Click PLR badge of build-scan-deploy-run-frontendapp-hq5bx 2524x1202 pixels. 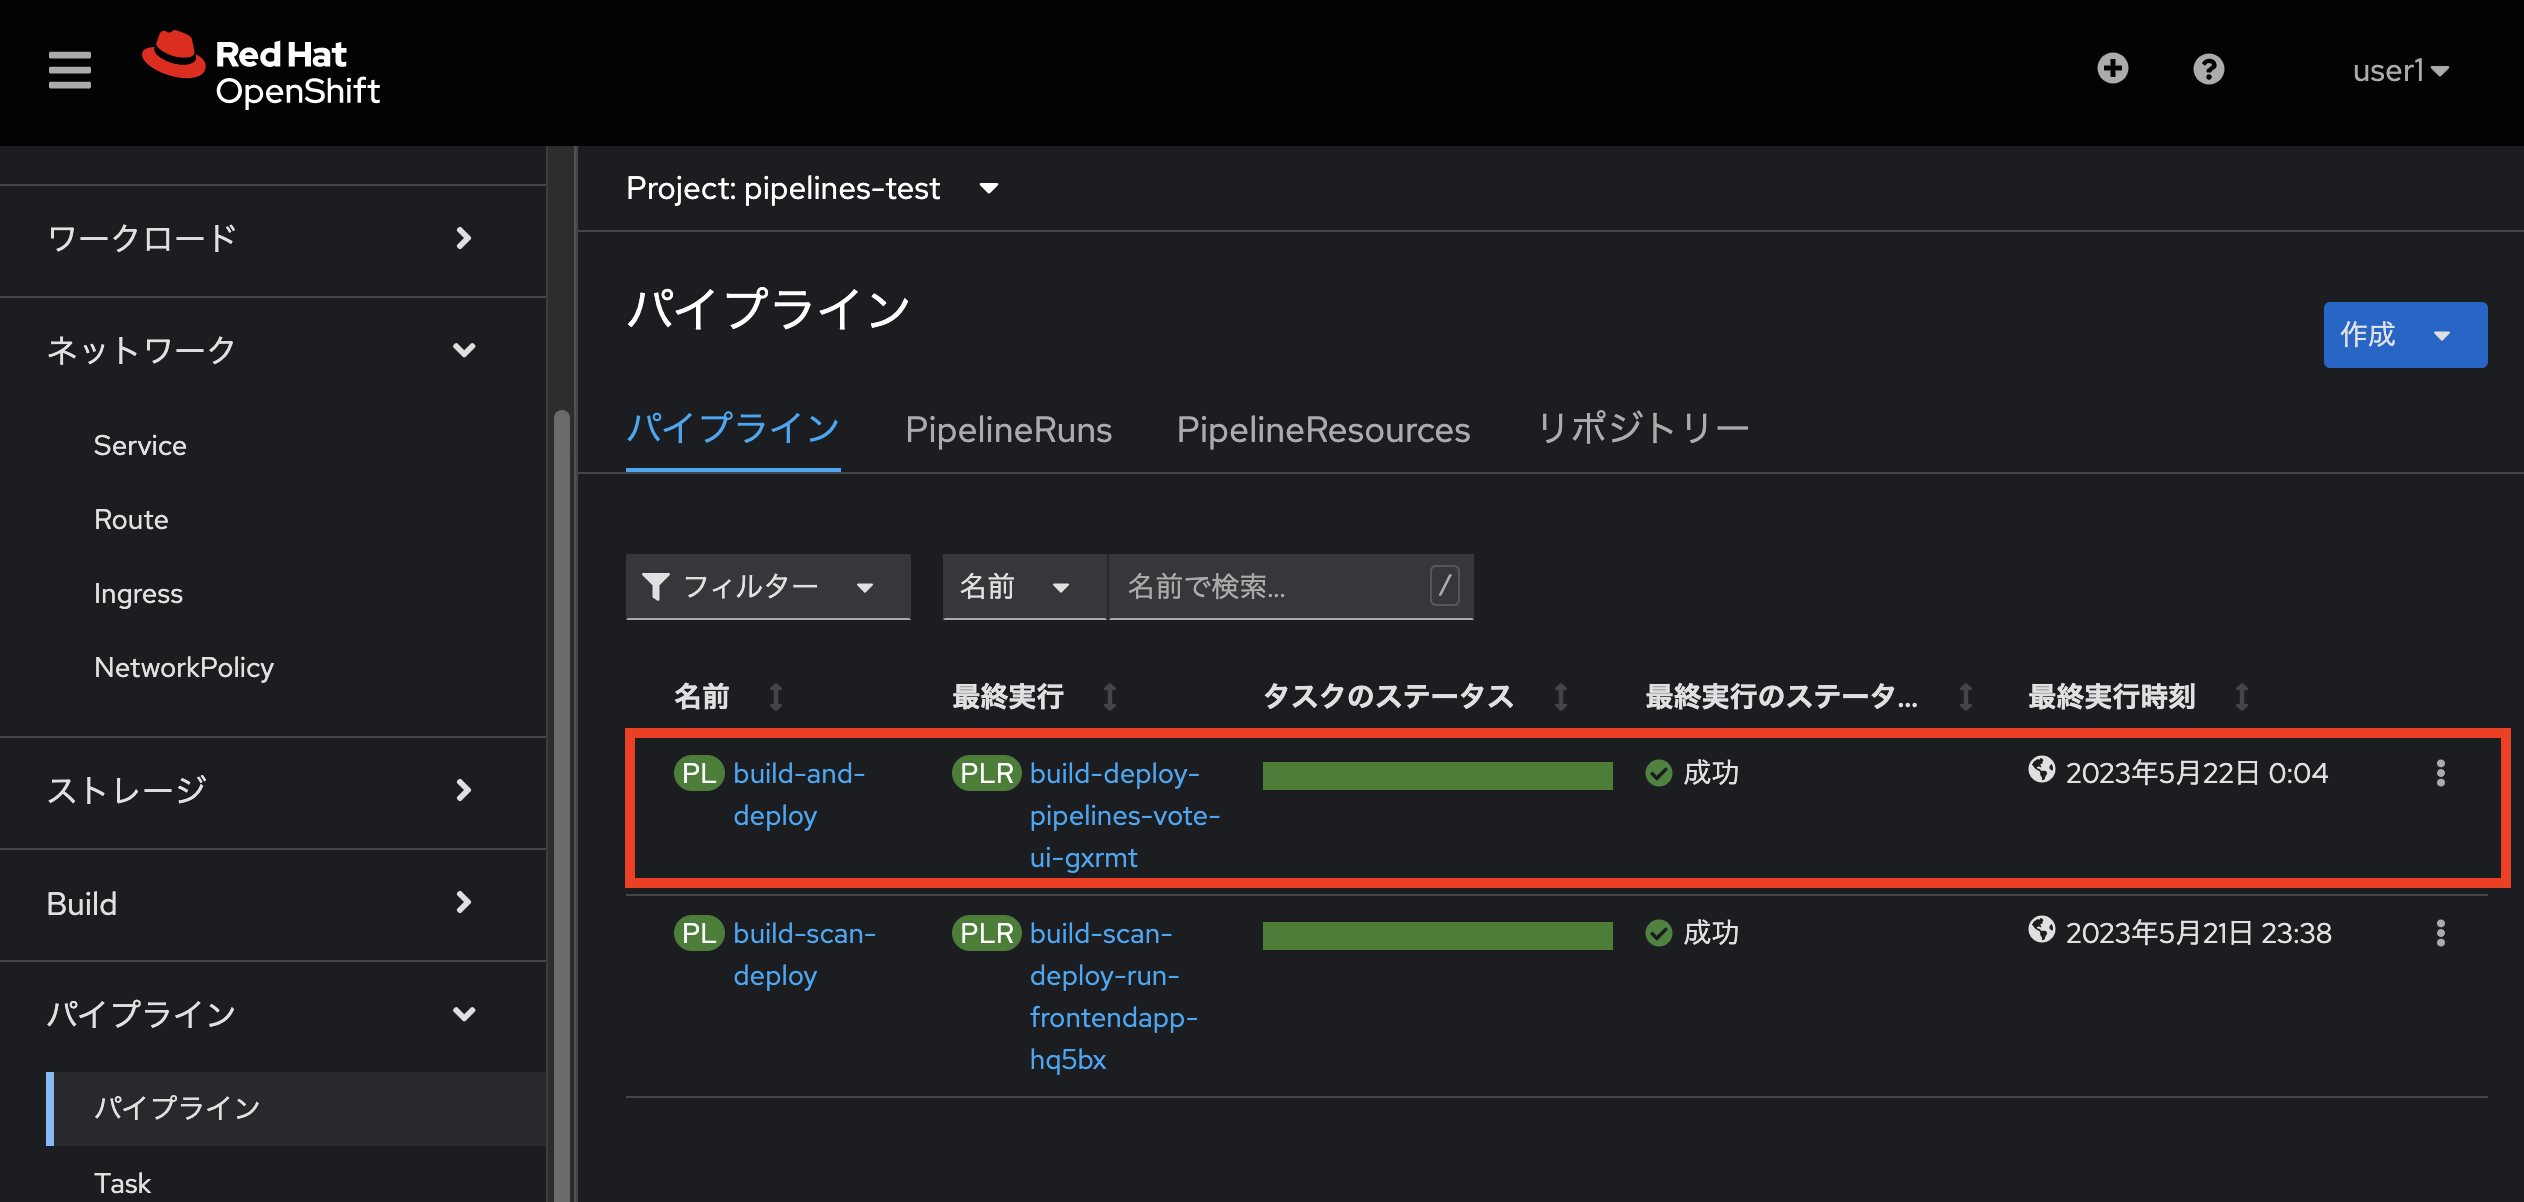987,933
